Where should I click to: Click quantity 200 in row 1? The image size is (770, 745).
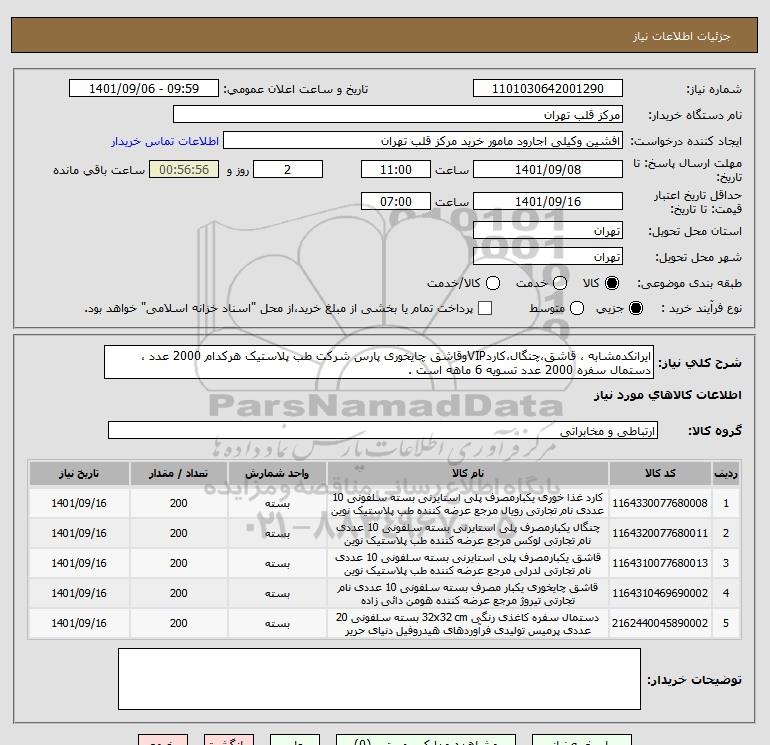tap(178, 503)
